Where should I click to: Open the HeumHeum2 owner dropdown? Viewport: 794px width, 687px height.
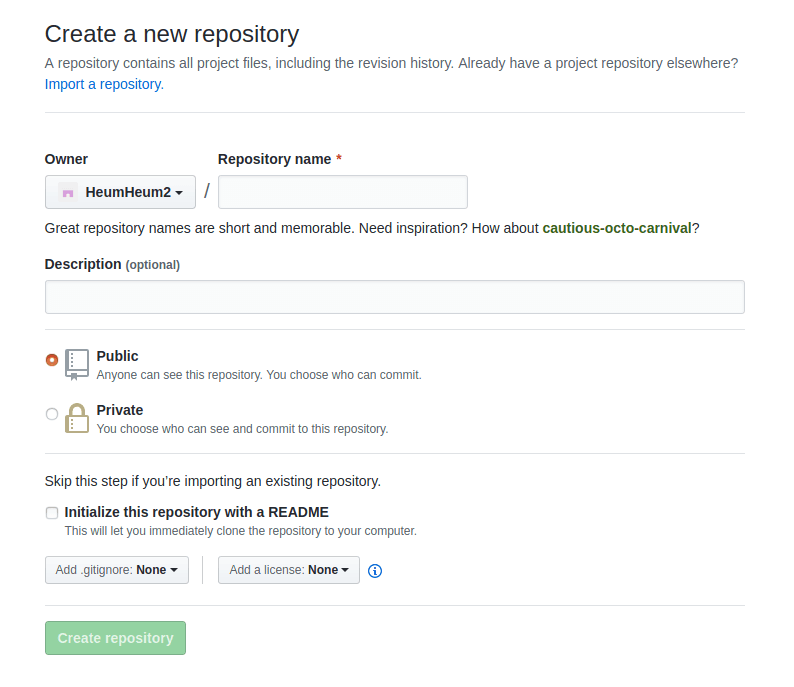pos(120,192)
